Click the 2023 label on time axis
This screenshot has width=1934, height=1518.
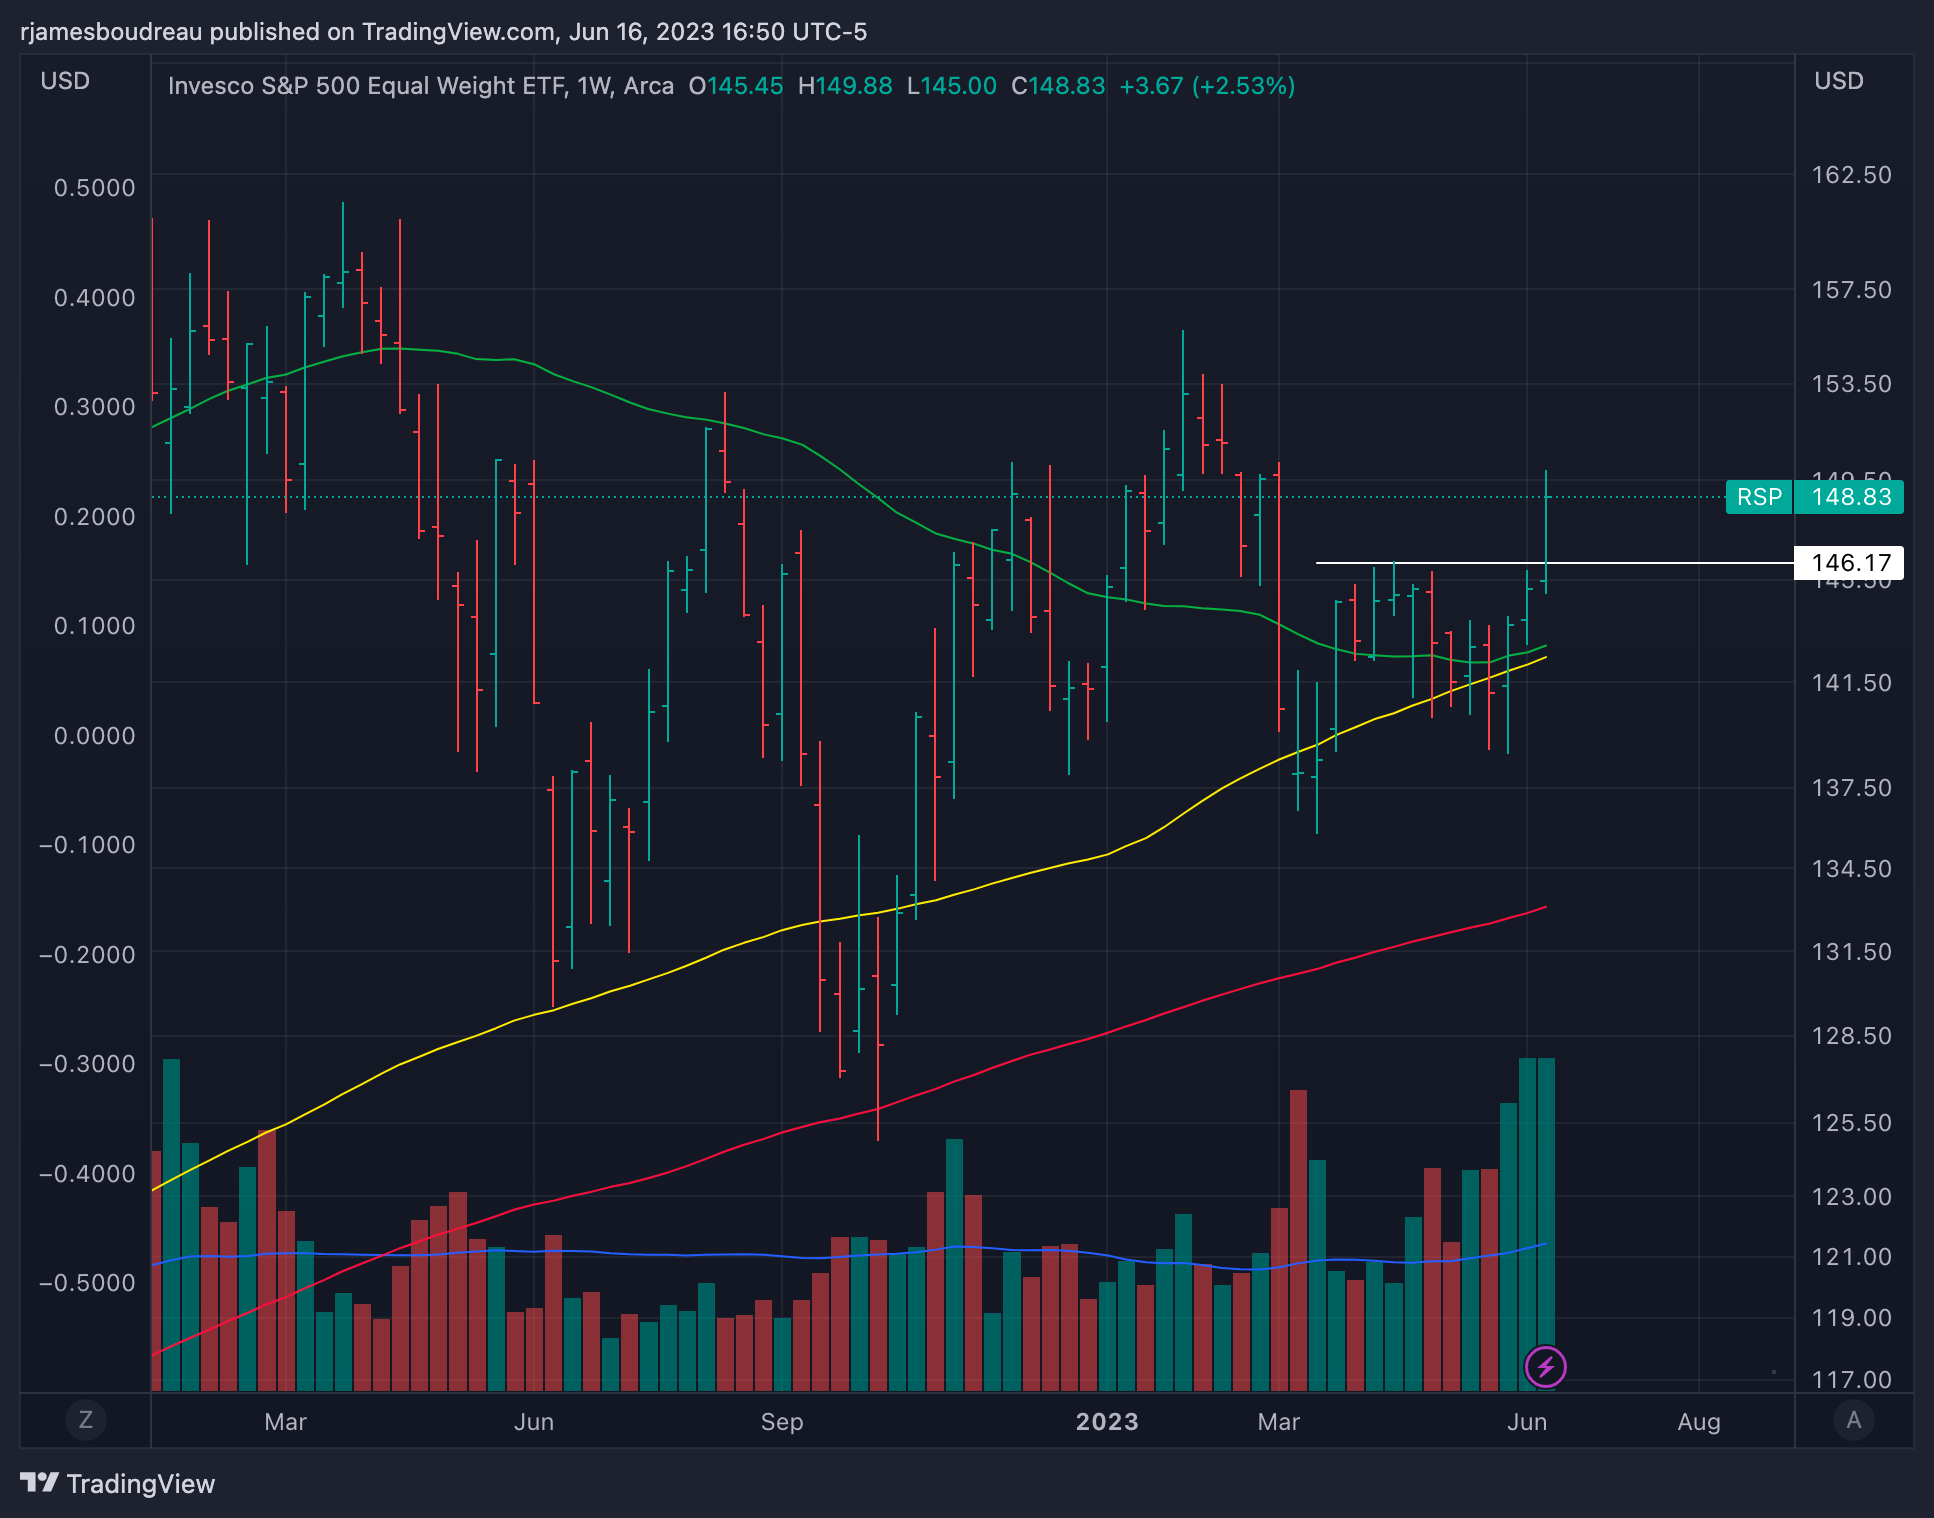(1106, 1421)
